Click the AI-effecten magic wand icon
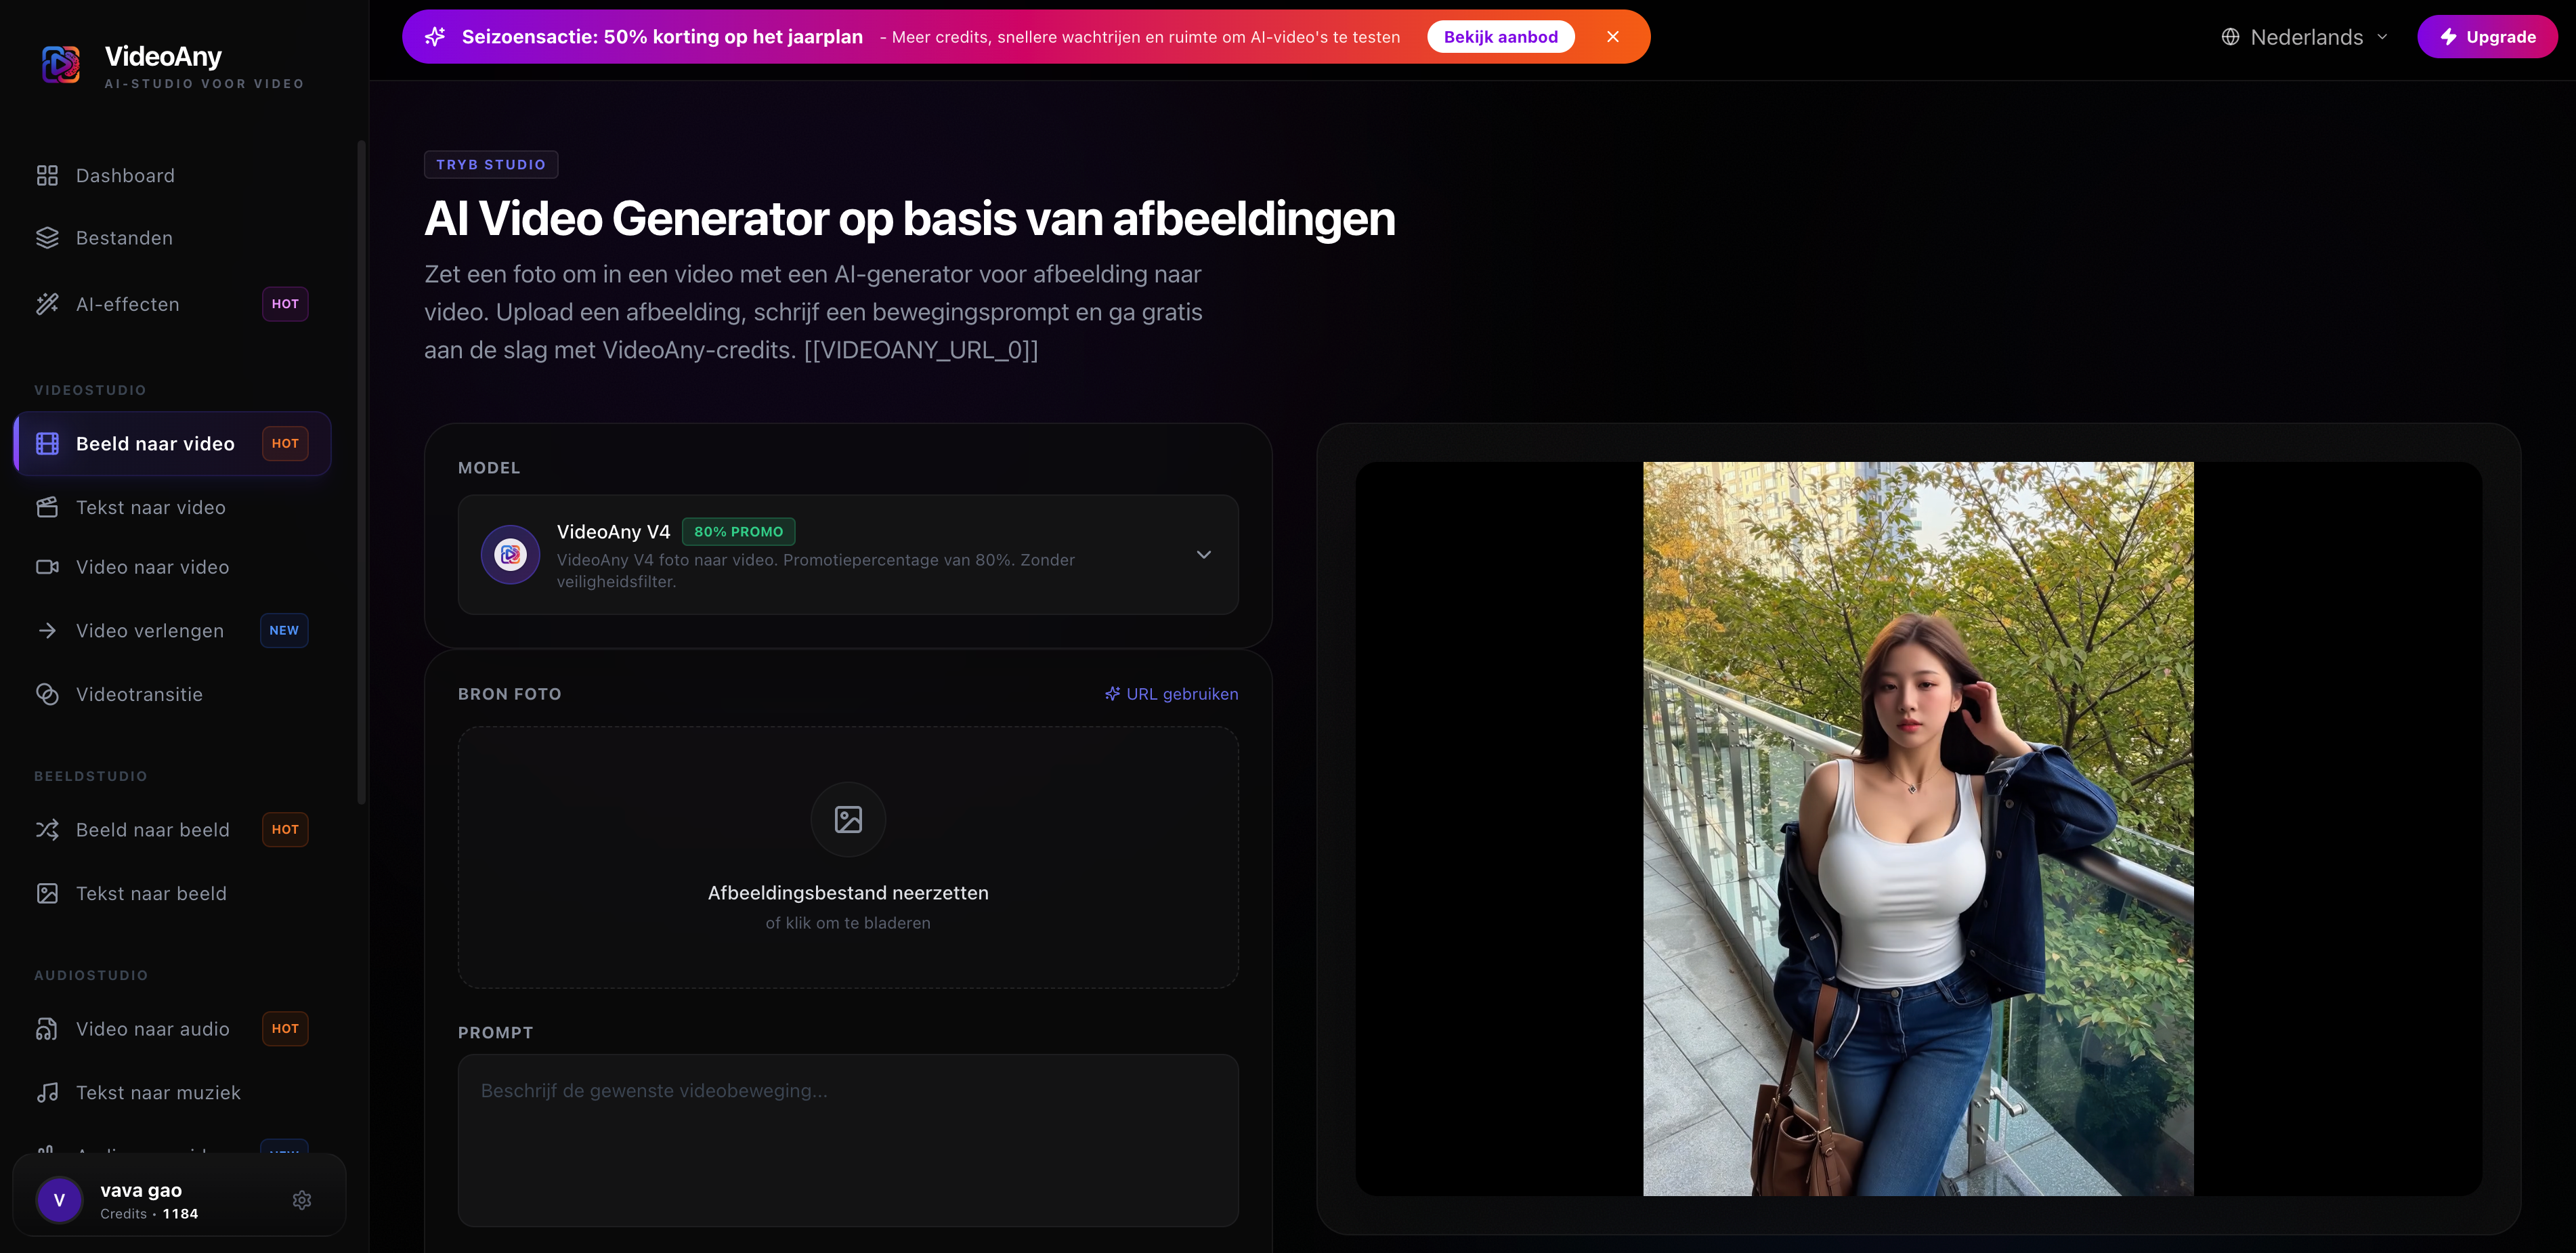This screenshot has height=1253, width=2576. point(47,304)
